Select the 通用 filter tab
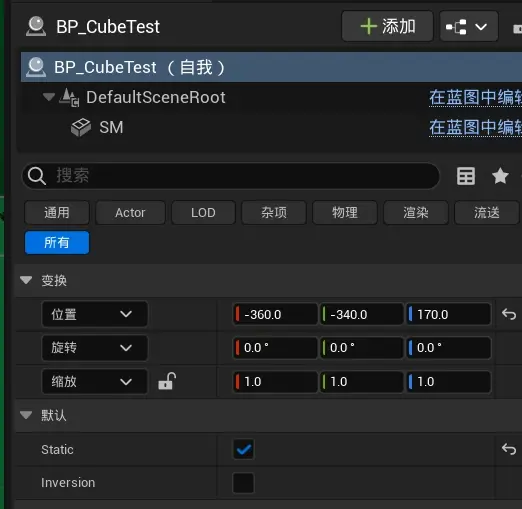Viewport: 522px width, 509px height. point(57,212)
